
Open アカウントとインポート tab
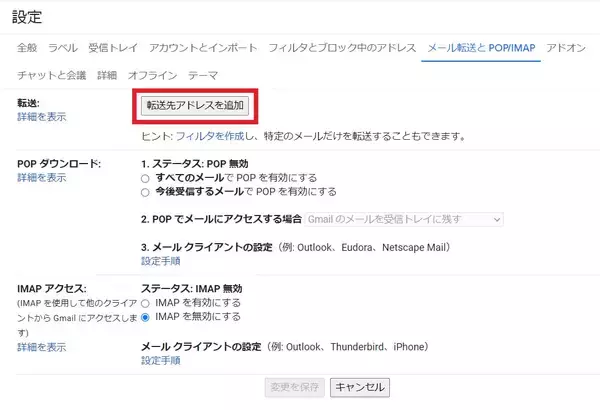(203, 48)
